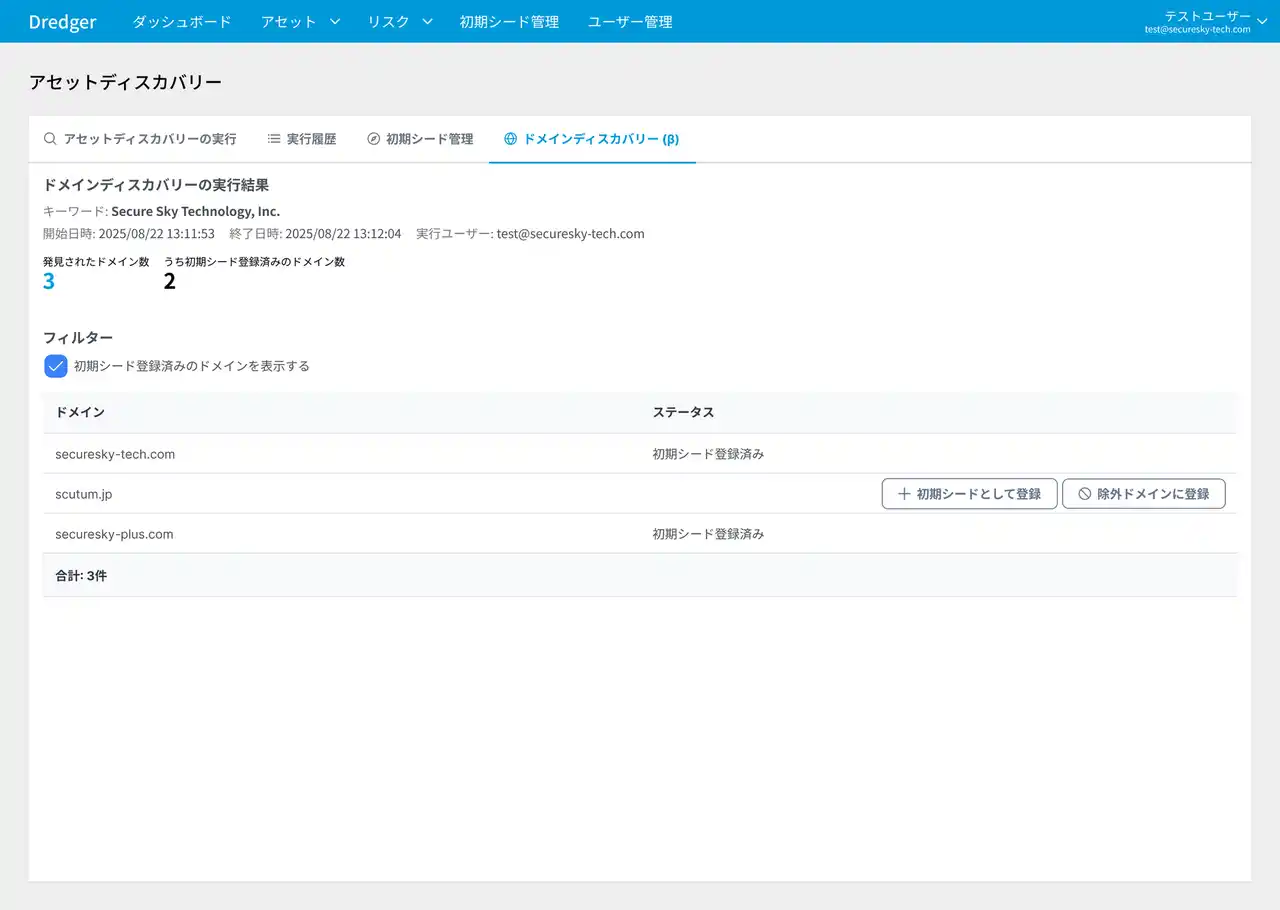This screenshot has height=910, width=1280.
Task: Click the Dredger logo in the header
Action: 62,21
